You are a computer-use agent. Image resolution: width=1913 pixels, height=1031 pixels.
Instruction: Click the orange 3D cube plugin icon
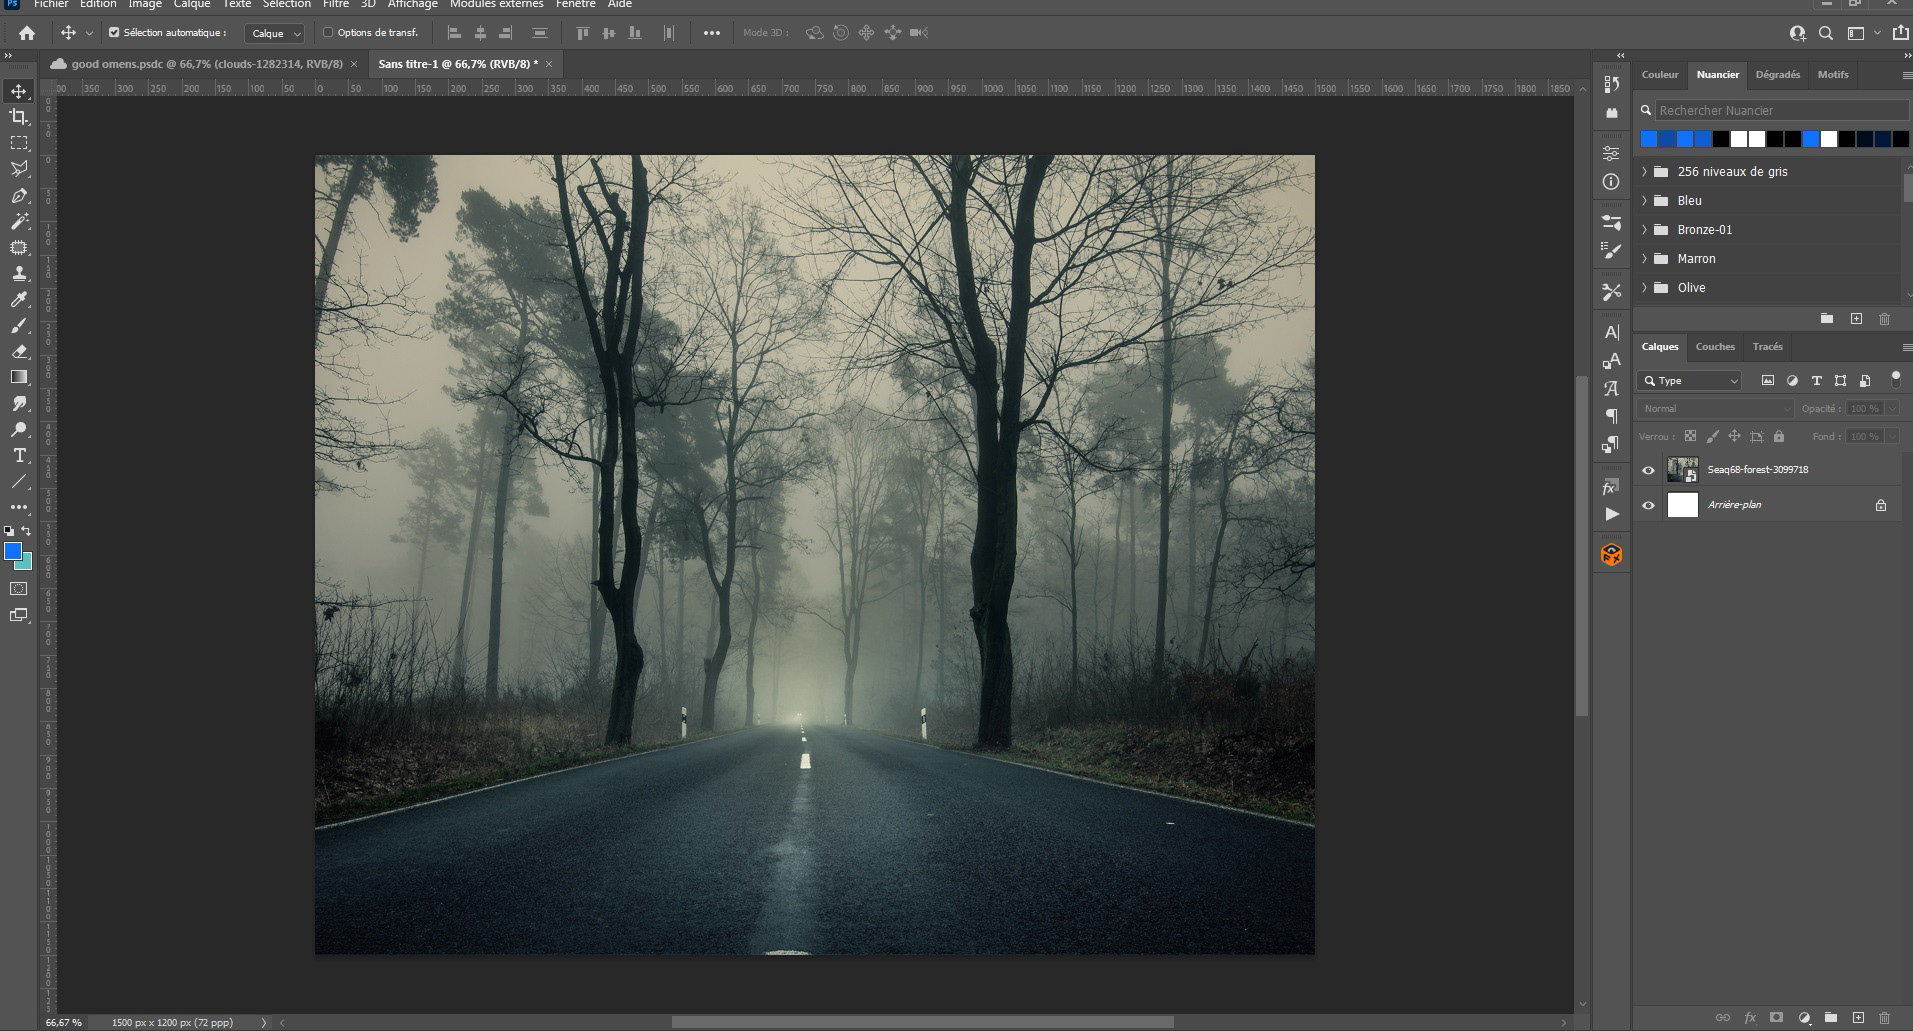(1611, 554)
